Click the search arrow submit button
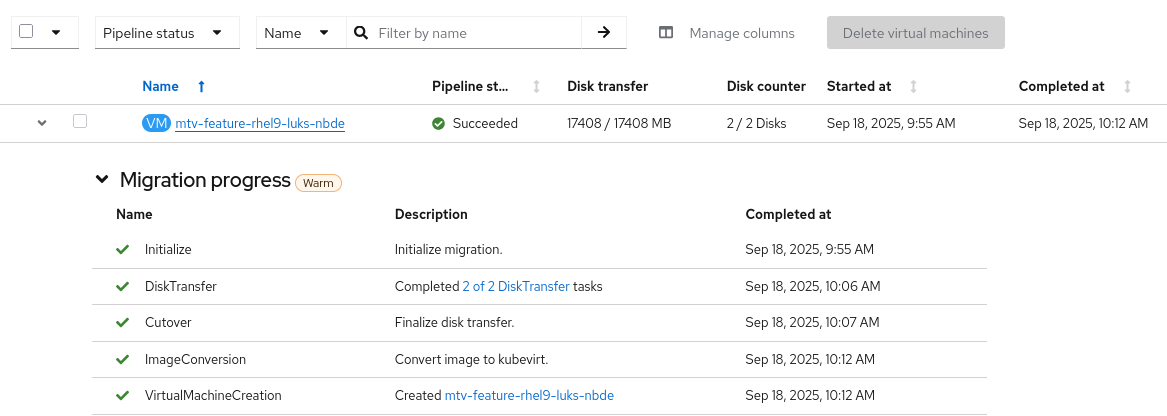 (604, 33)
